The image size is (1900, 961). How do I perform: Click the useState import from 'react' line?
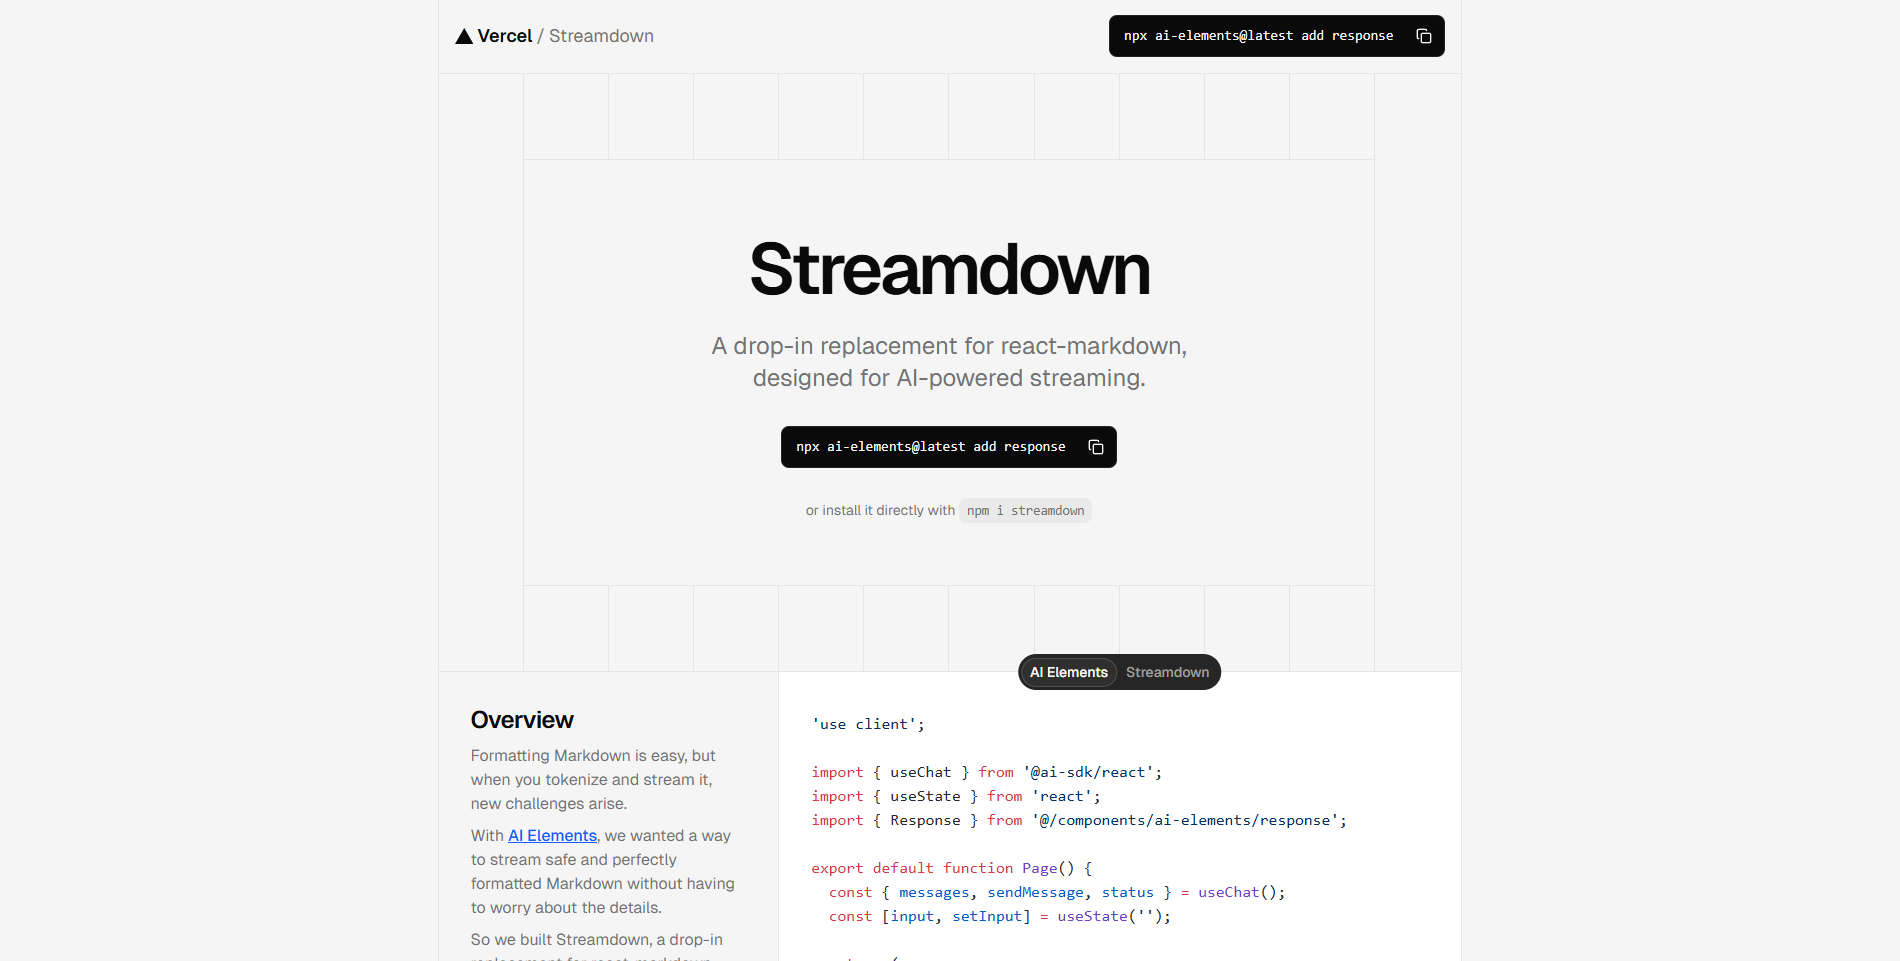956,796
